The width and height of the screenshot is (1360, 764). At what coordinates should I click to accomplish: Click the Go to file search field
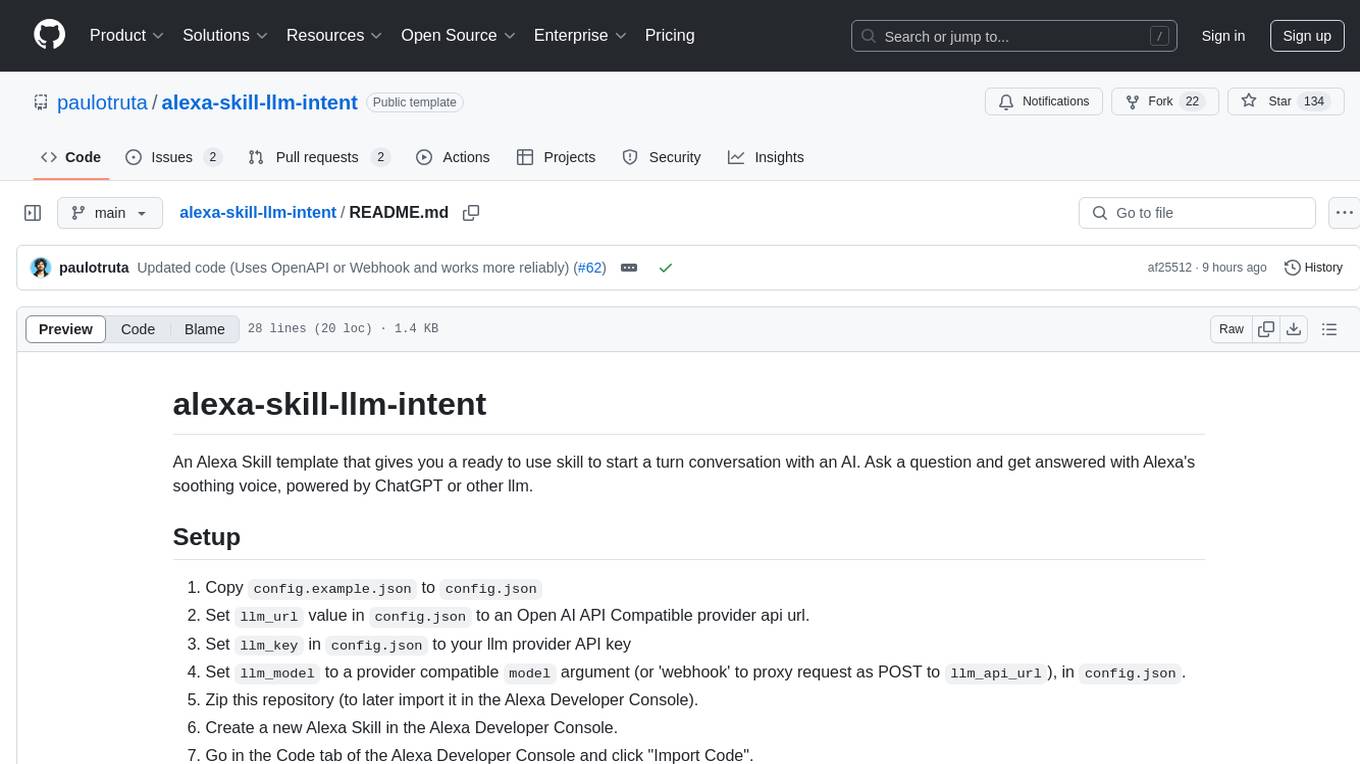(1197, 213)
